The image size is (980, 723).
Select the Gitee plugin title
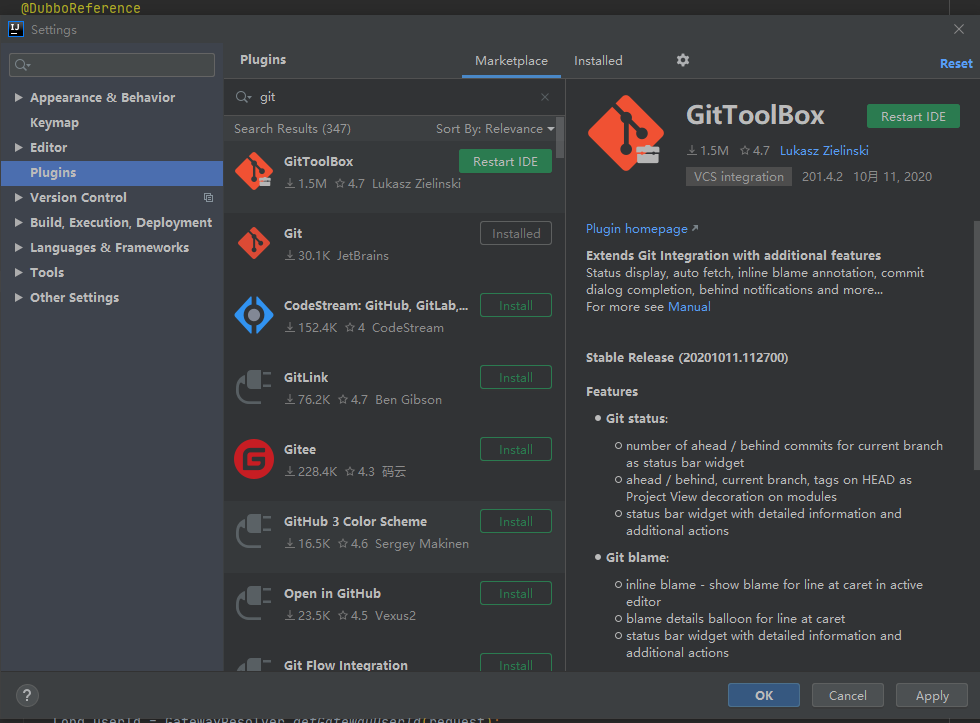click(300, 449)
